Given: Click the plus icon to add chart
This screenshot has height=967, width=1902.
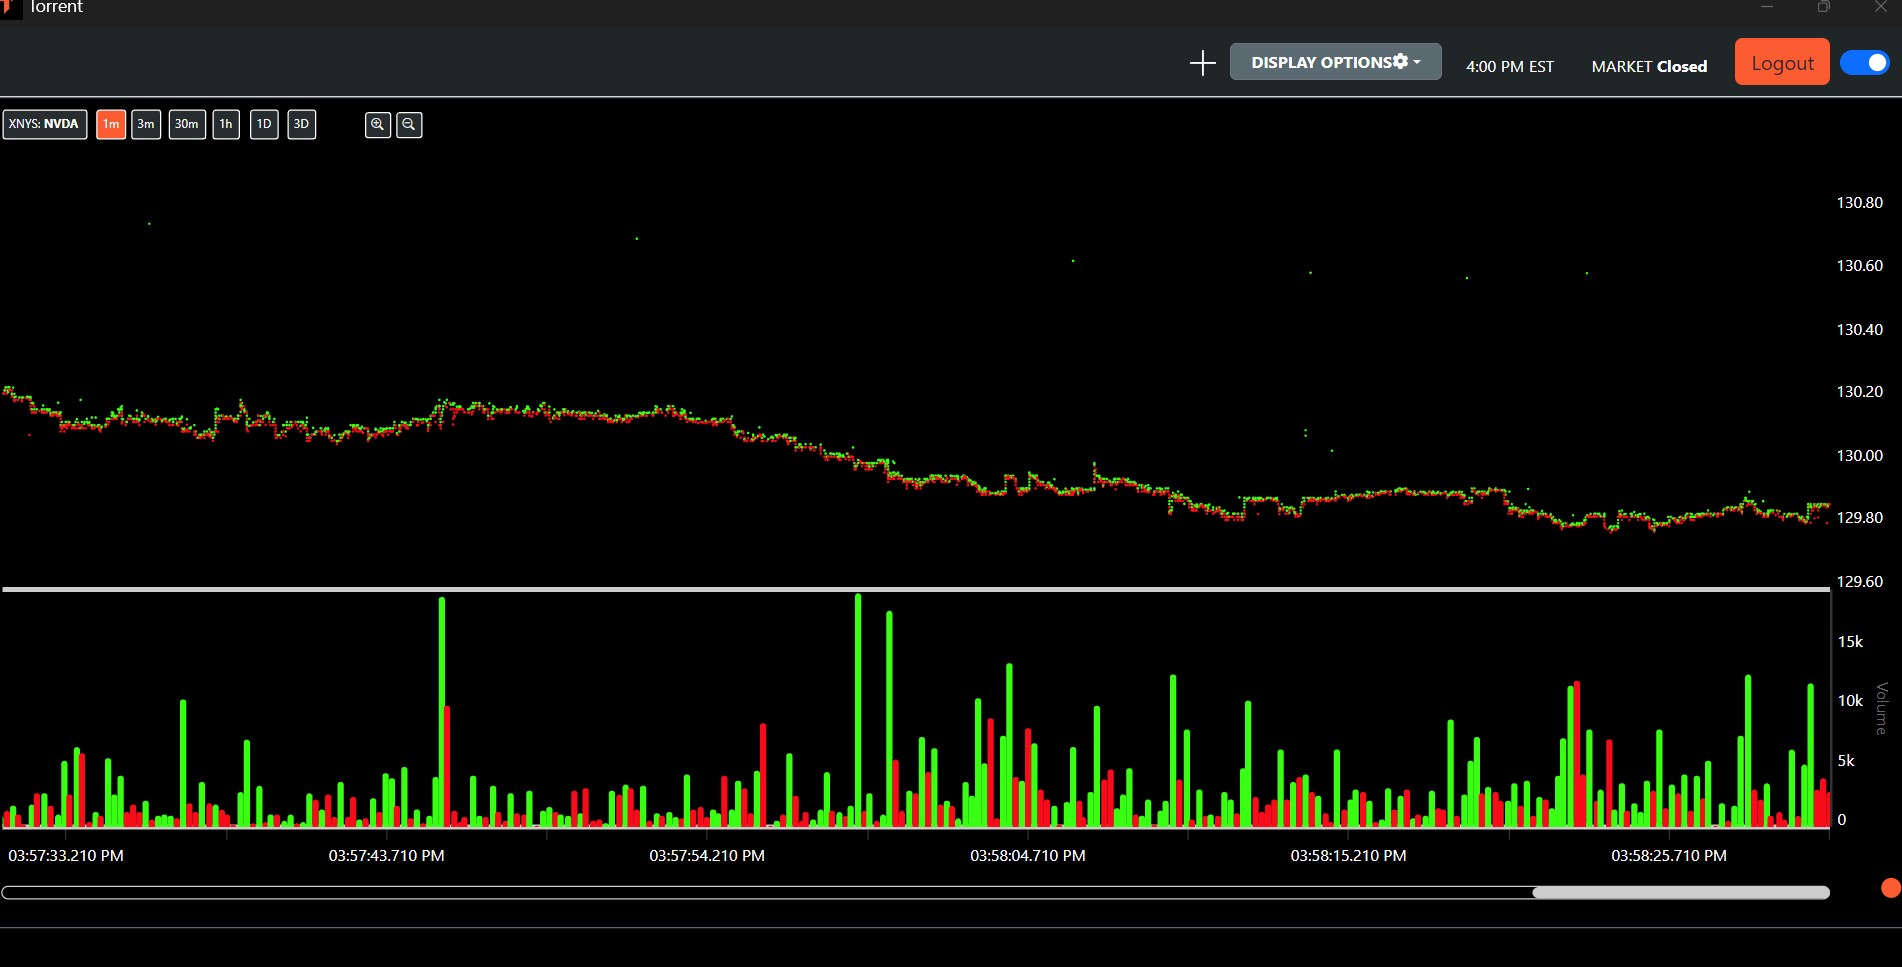Looking at the screenshot, I should 1202,63.
